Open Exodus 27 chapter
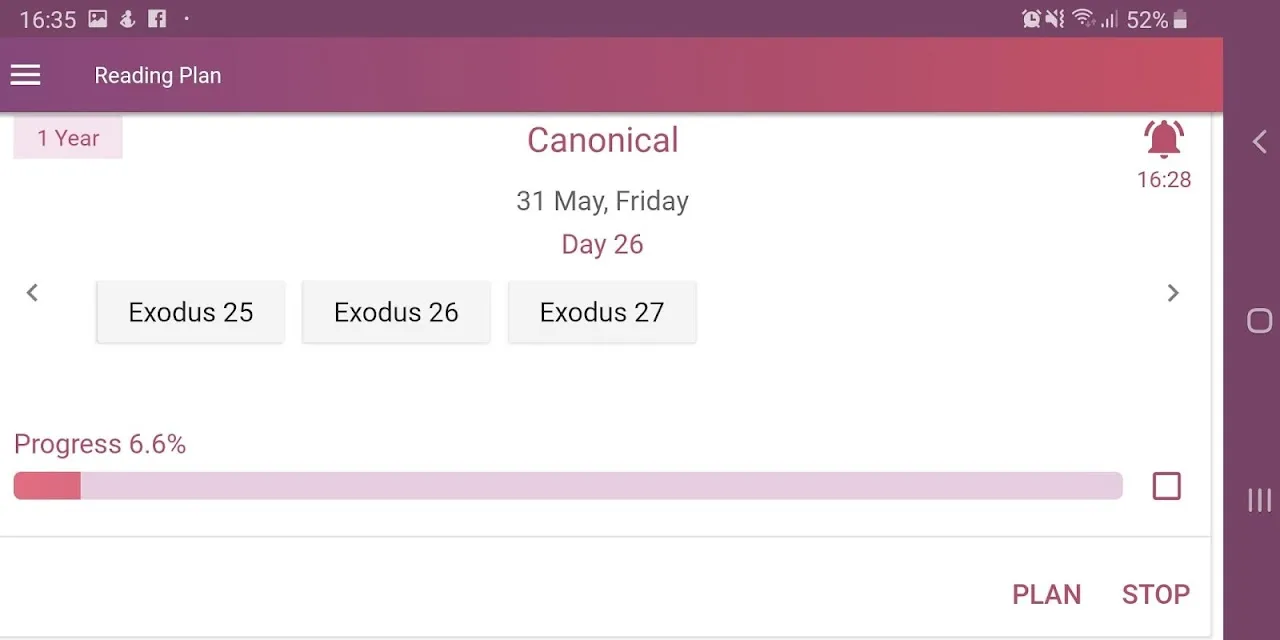Screen dimensions: 1280x640 pos(602,312)
